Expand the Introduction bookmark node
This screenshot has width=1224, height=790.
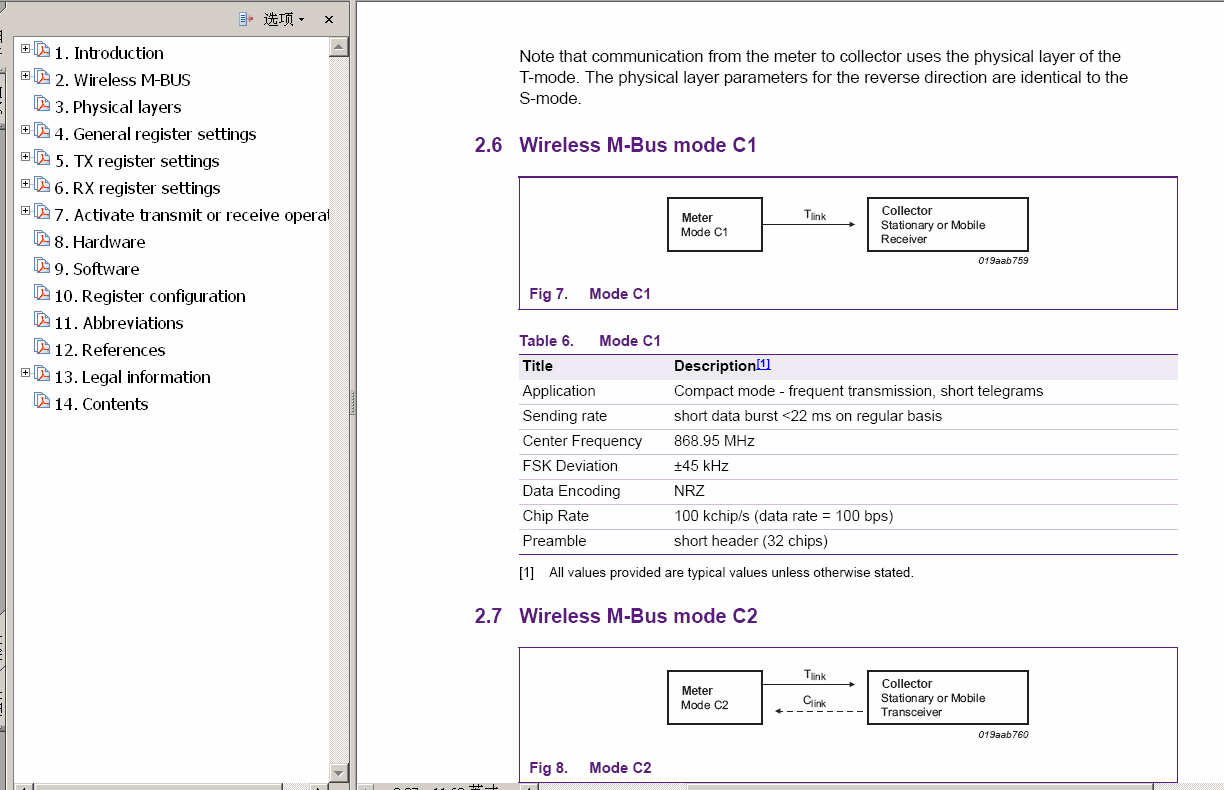click(x=26, y=49)
